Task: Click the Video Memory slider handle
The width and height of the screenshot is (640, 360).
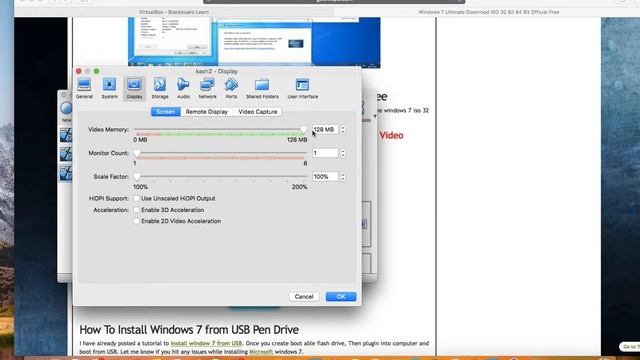Action: click(x=303, y=129)
